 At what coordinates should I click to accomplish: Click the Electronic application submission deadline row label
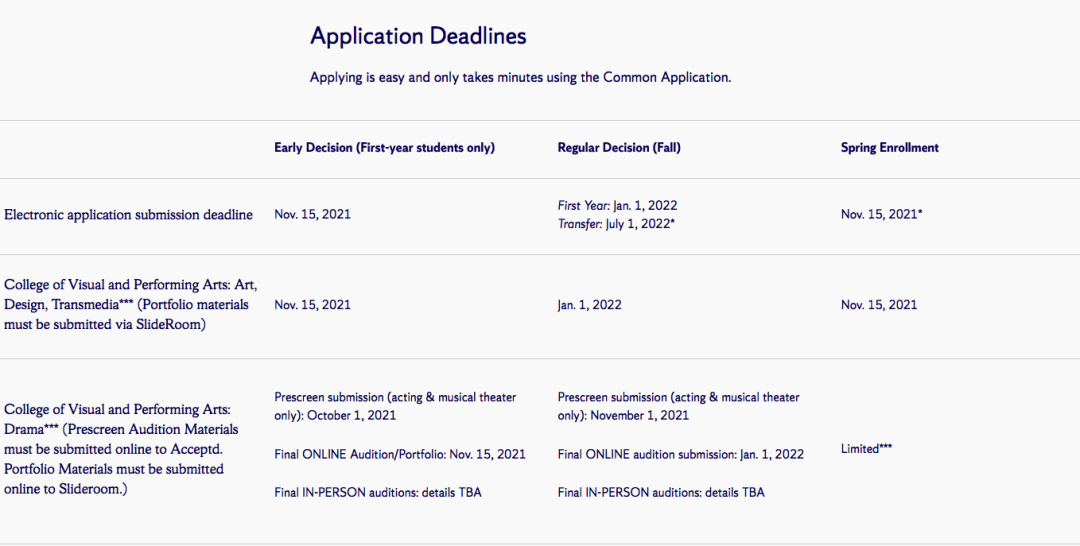pos(128,215)
